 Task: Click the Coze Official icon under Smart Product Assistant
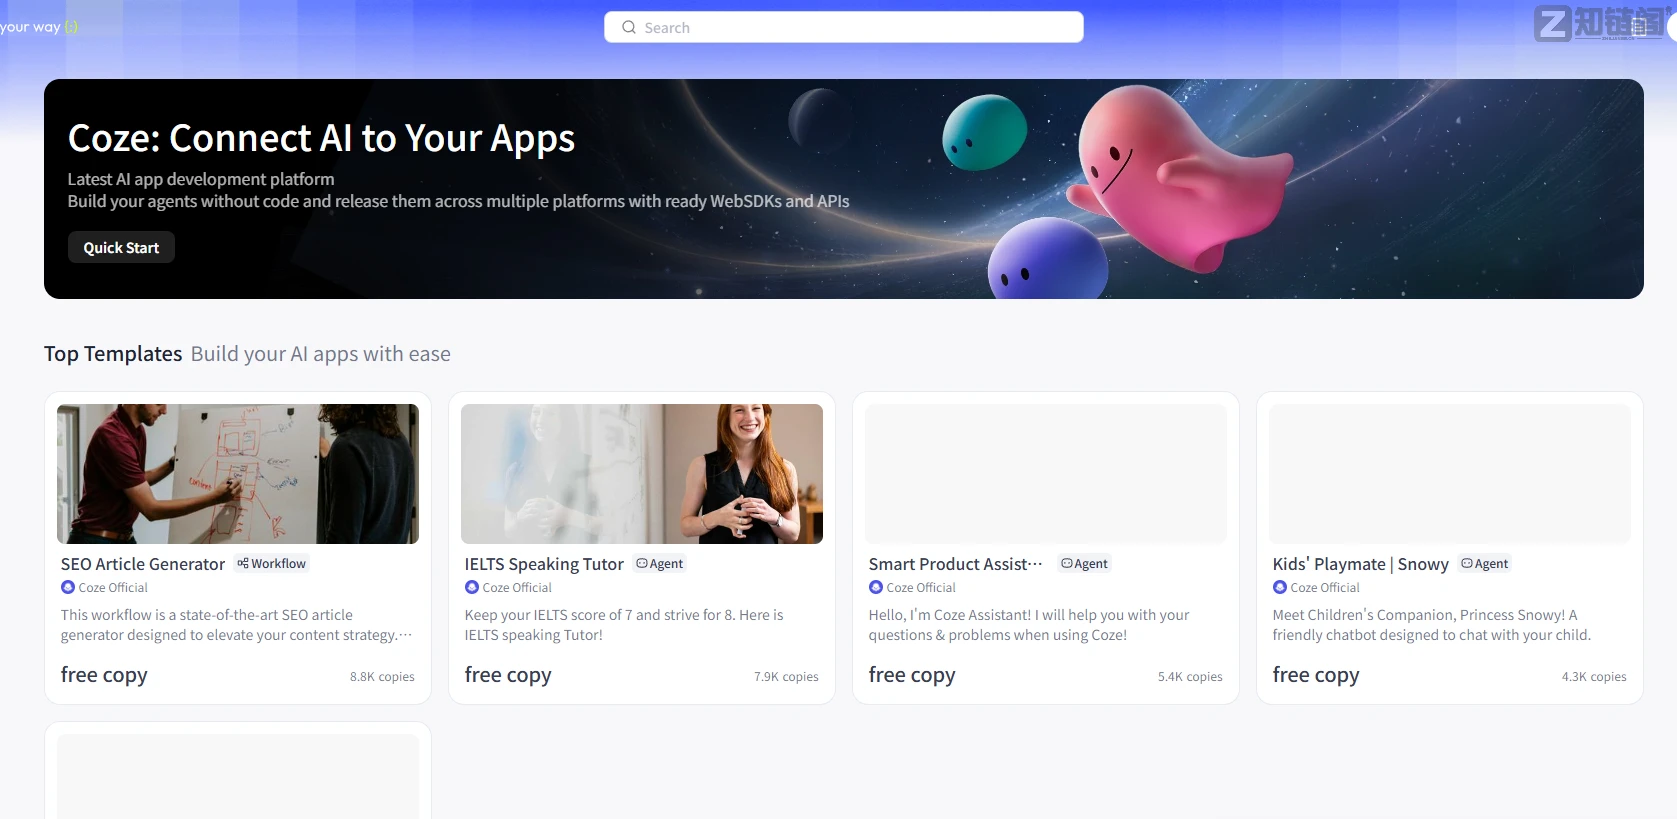coord(876,587)
